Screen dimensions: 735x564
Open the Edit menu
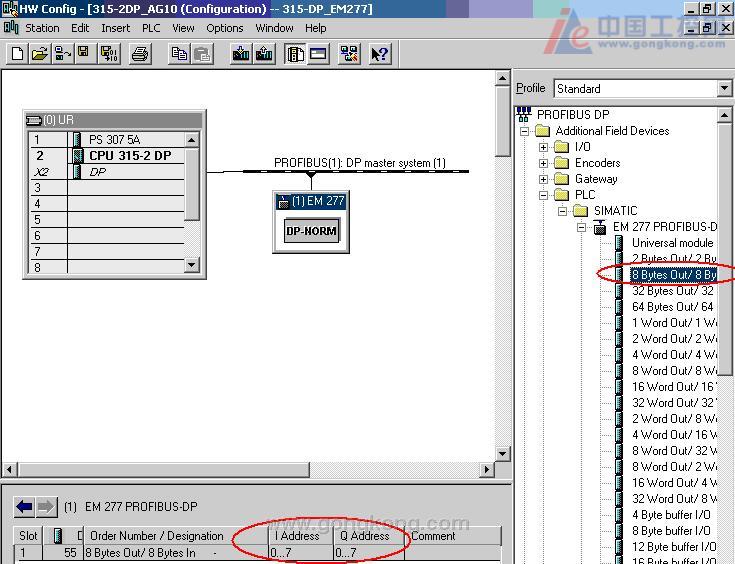[80, 28]
